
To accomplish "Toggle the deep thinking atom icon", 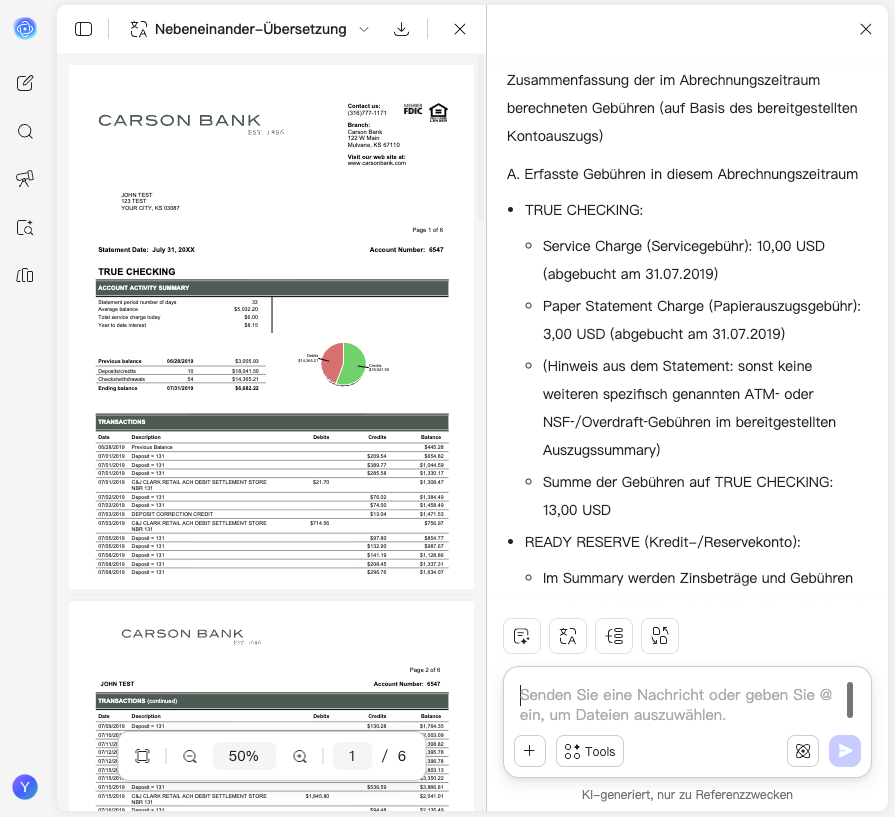I will [x=803, y=751].
